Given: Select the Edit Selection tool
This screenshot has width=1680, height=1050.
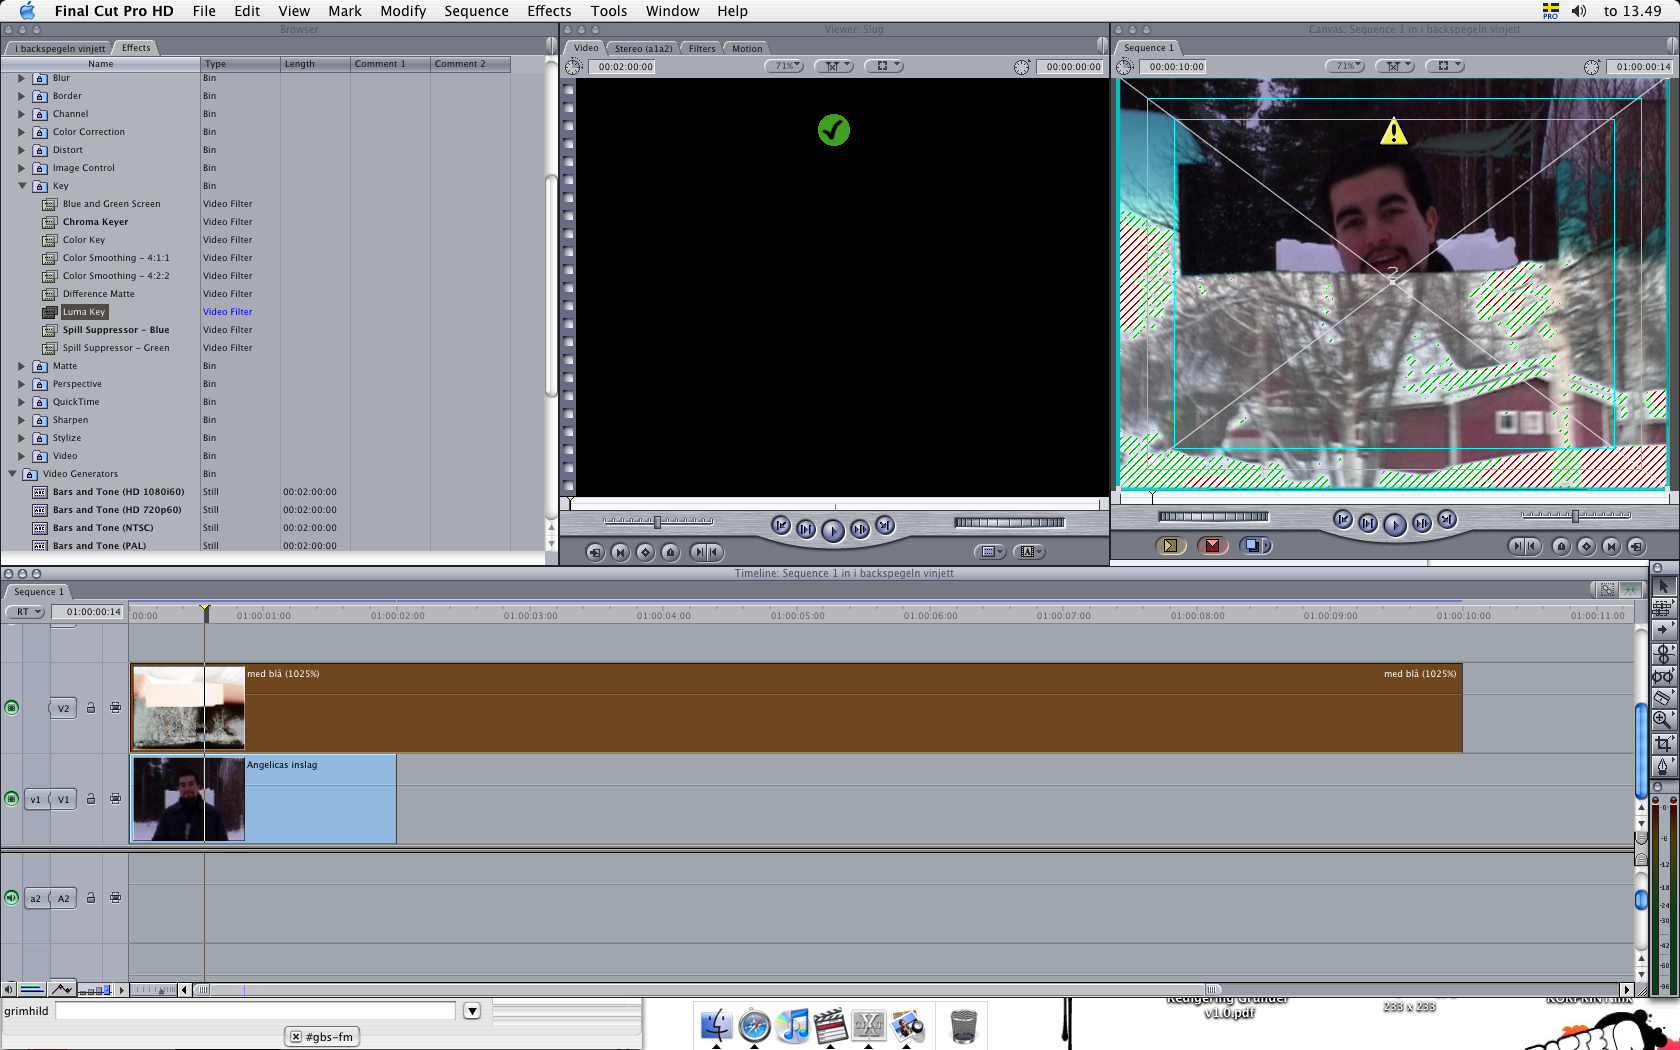Looking at the screenshot, I should (x=1663, y=608).
